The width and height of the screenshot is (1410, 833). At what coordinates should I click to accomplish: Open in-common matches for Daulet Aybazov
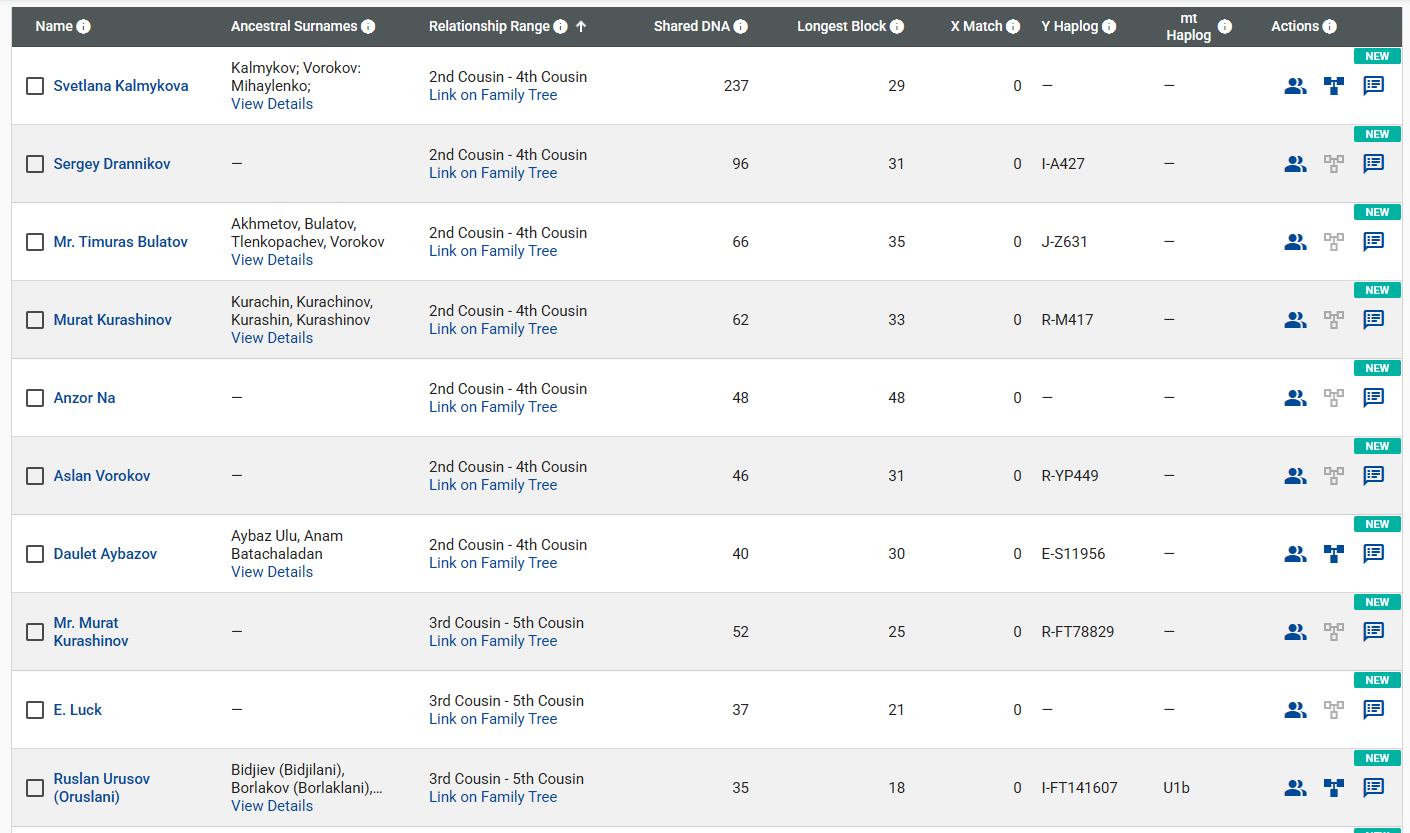[1295, 554]
